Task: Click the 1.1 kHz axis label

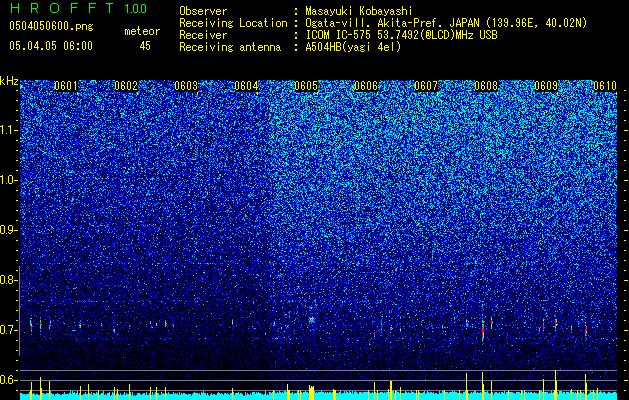Action: point(8,130)
